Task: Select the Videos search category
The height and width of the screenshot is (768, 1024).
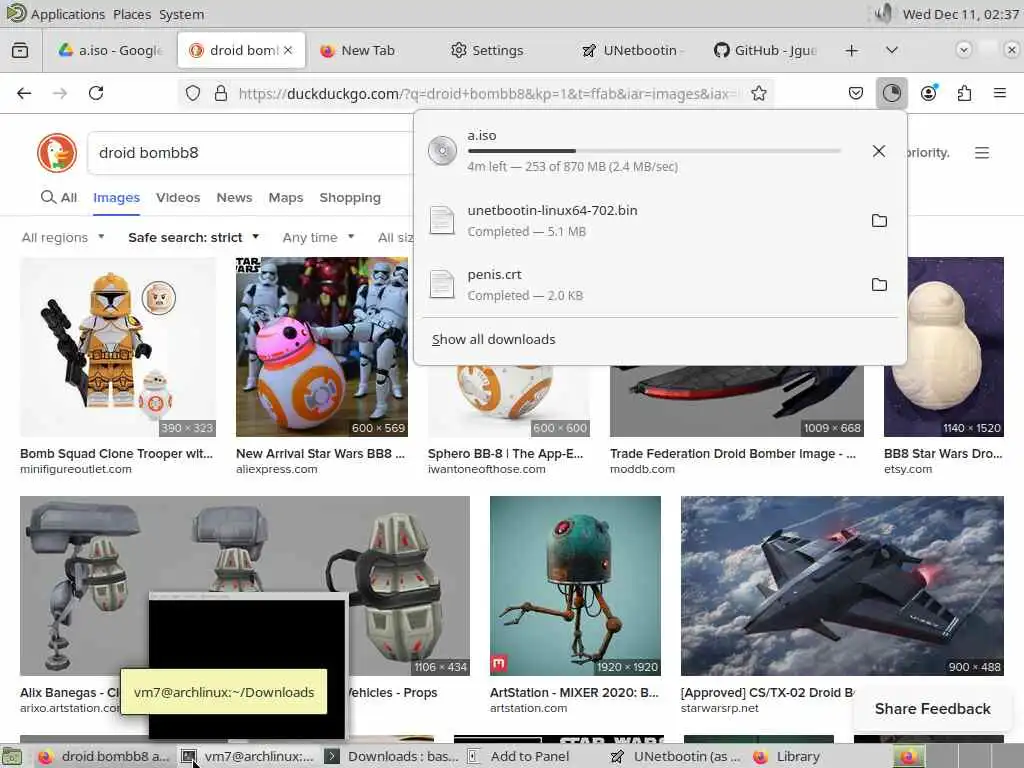Action: pos(178,197)
